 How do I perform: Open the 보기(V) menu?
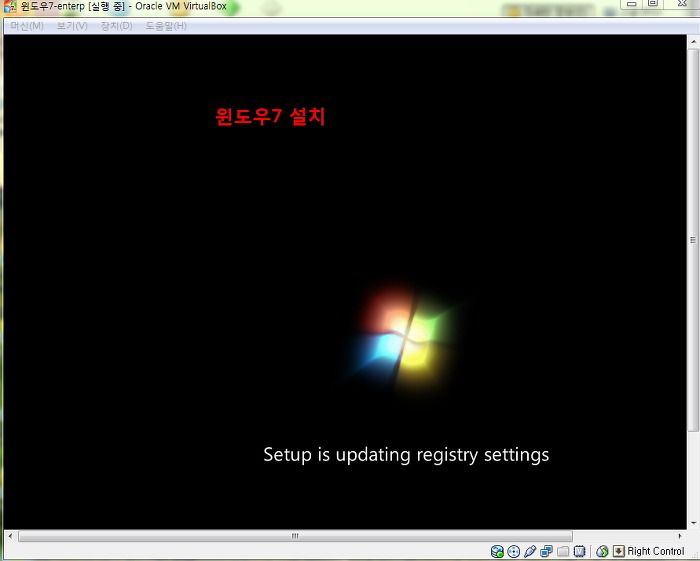pyautogui.click(x=72, y=26)
